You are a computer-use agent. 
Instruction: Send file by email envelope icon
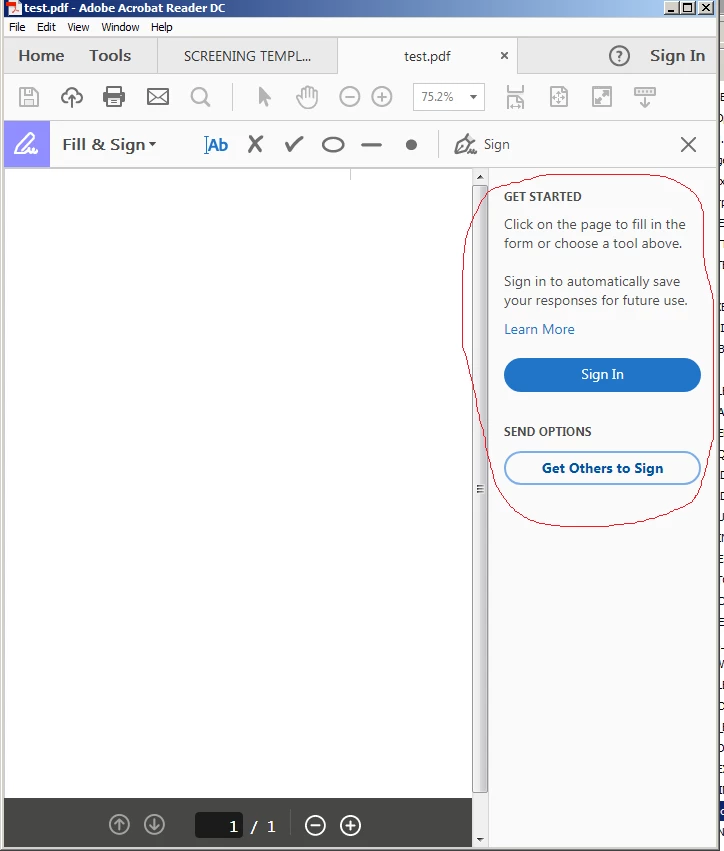158,97
